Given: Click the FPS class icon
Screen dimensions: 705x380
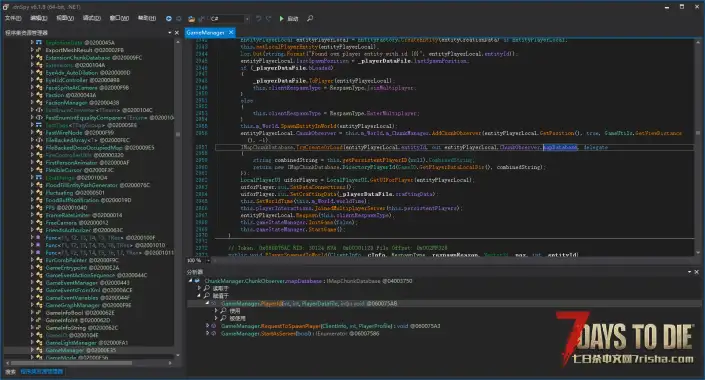Looking at the screenshot, I should (39, 207).
